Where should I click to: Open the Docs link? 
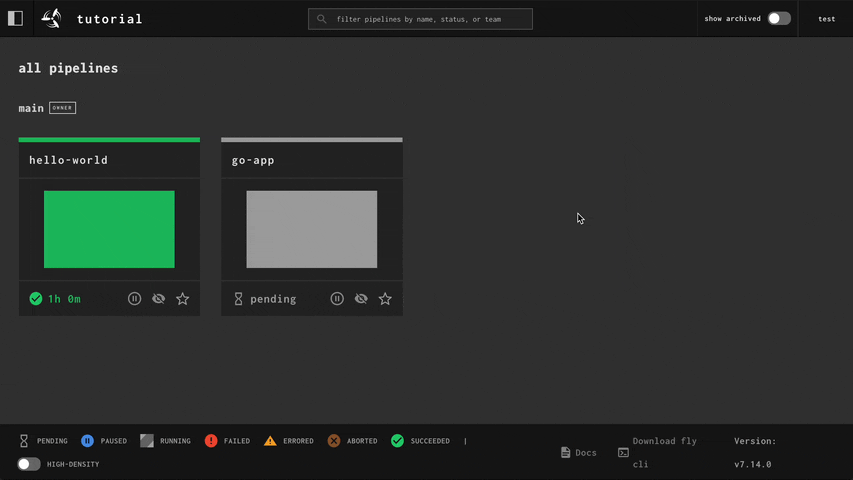tap(585, 453)
